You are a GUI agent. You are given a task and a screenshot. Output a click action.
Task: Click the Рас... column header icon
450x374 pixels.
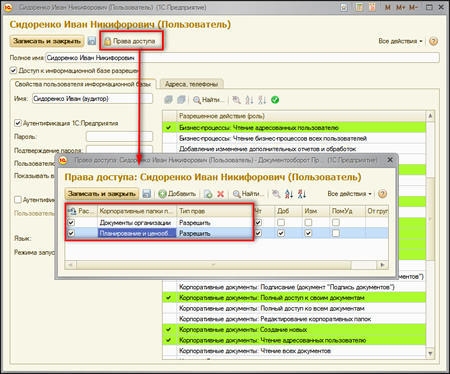click(72, 211)
